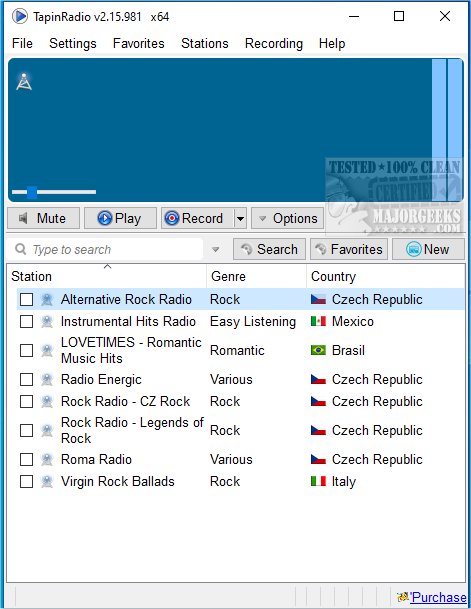Click the TapinRadio app logo in title bar

click(19, 16)
